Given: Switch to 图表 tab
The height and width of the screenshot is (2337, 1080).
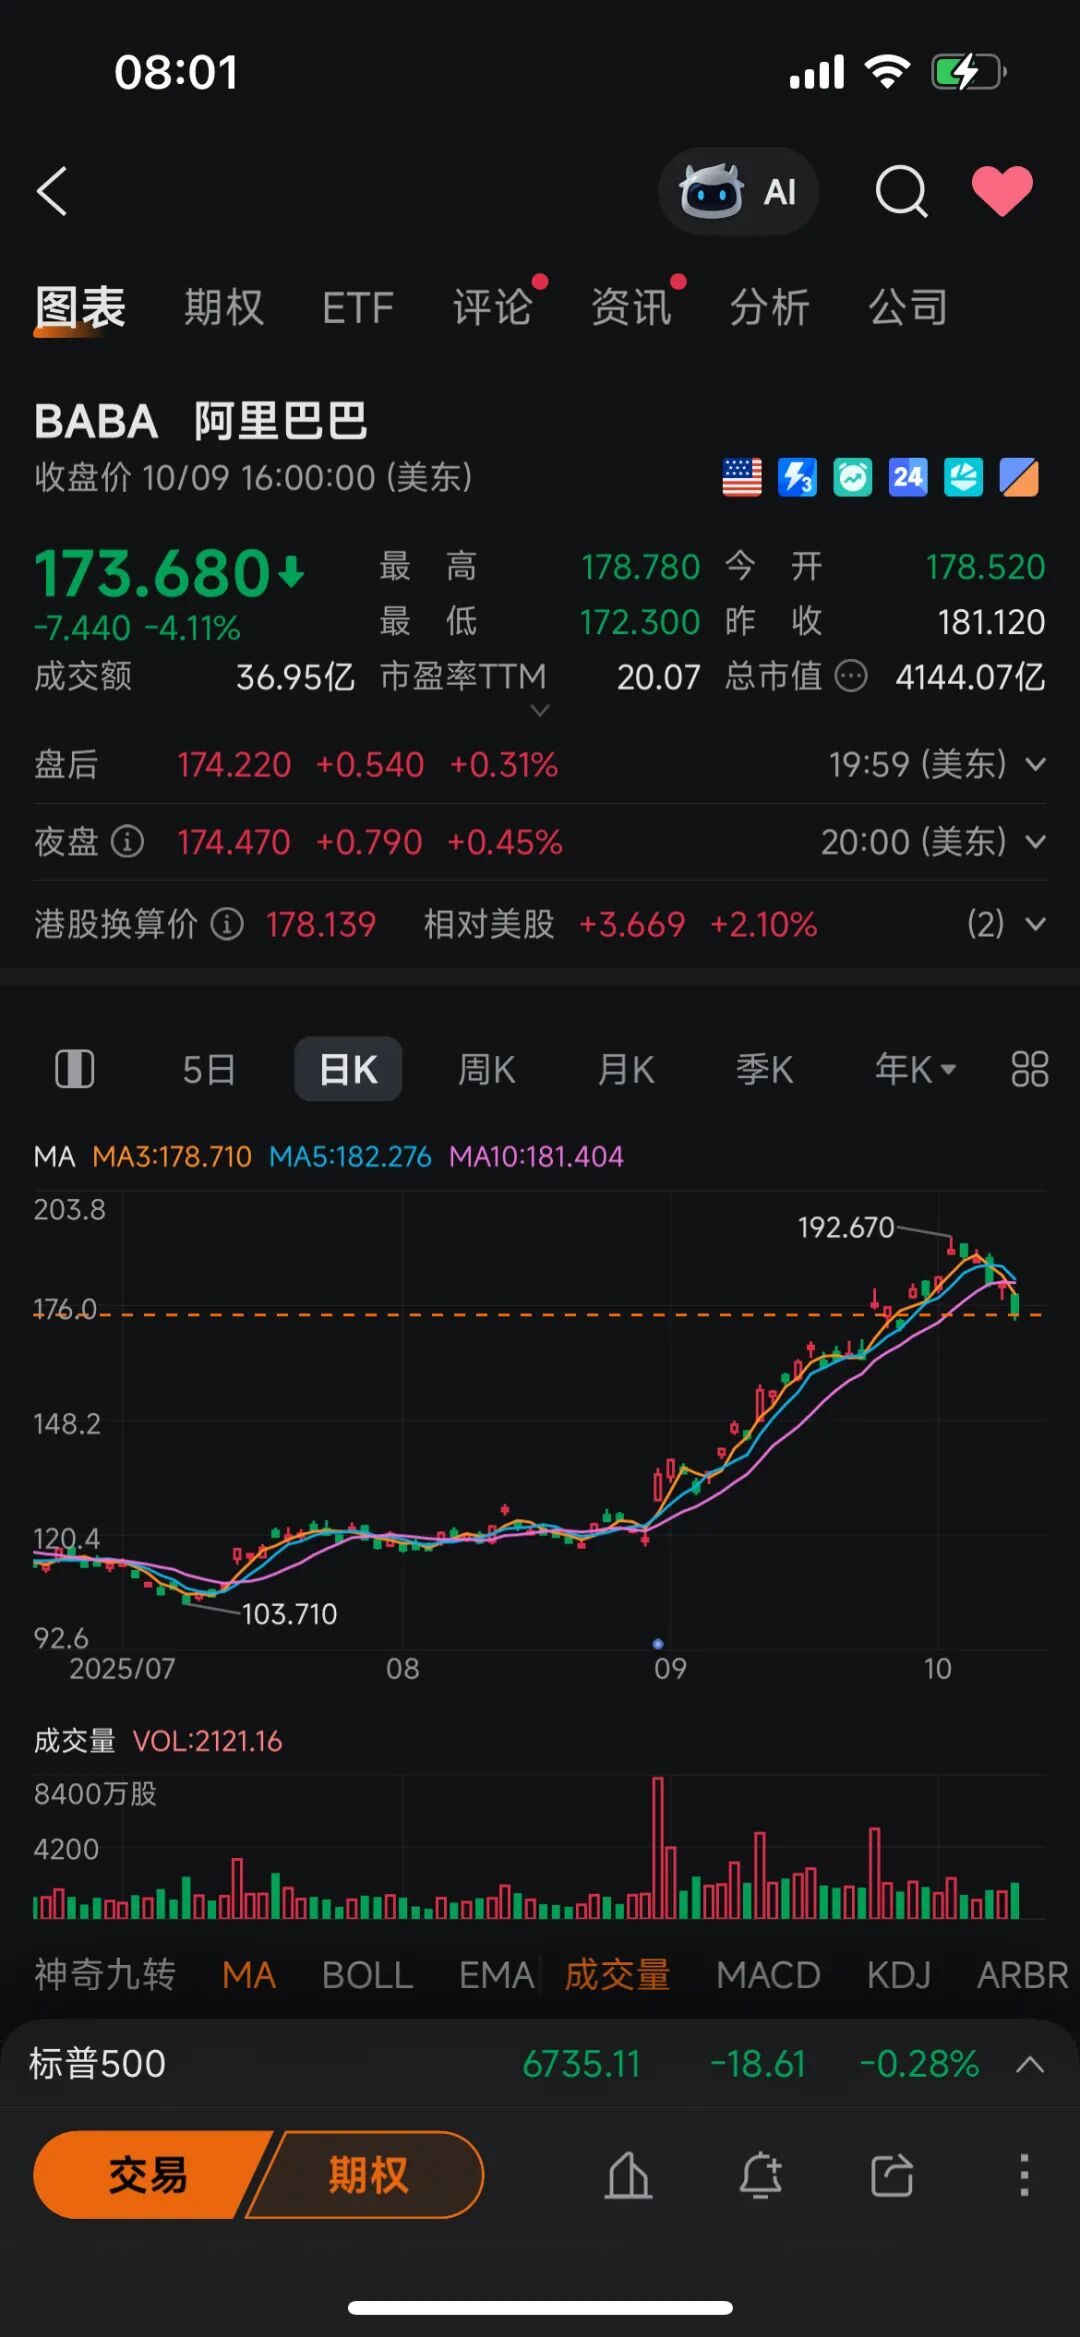Looking at the screenshot, I should pyautogui.click(x=80, y=307).
